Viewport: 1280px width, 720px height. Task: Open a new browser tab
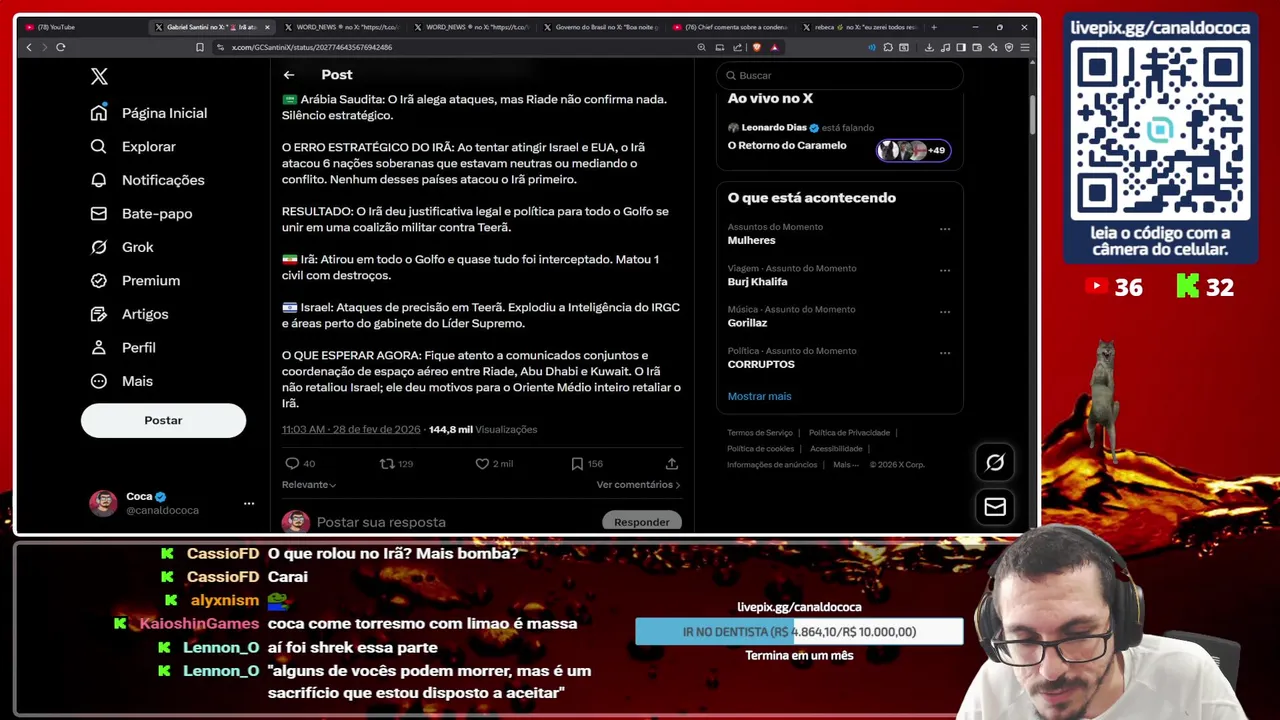934,27
